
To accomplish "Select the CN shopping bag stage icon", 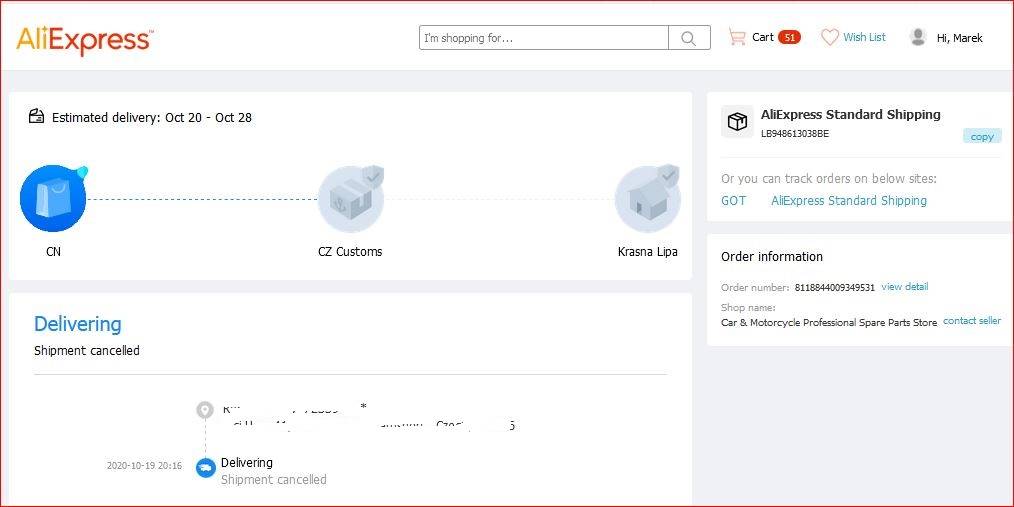I will pyautogui.click(x=53, y=199).
